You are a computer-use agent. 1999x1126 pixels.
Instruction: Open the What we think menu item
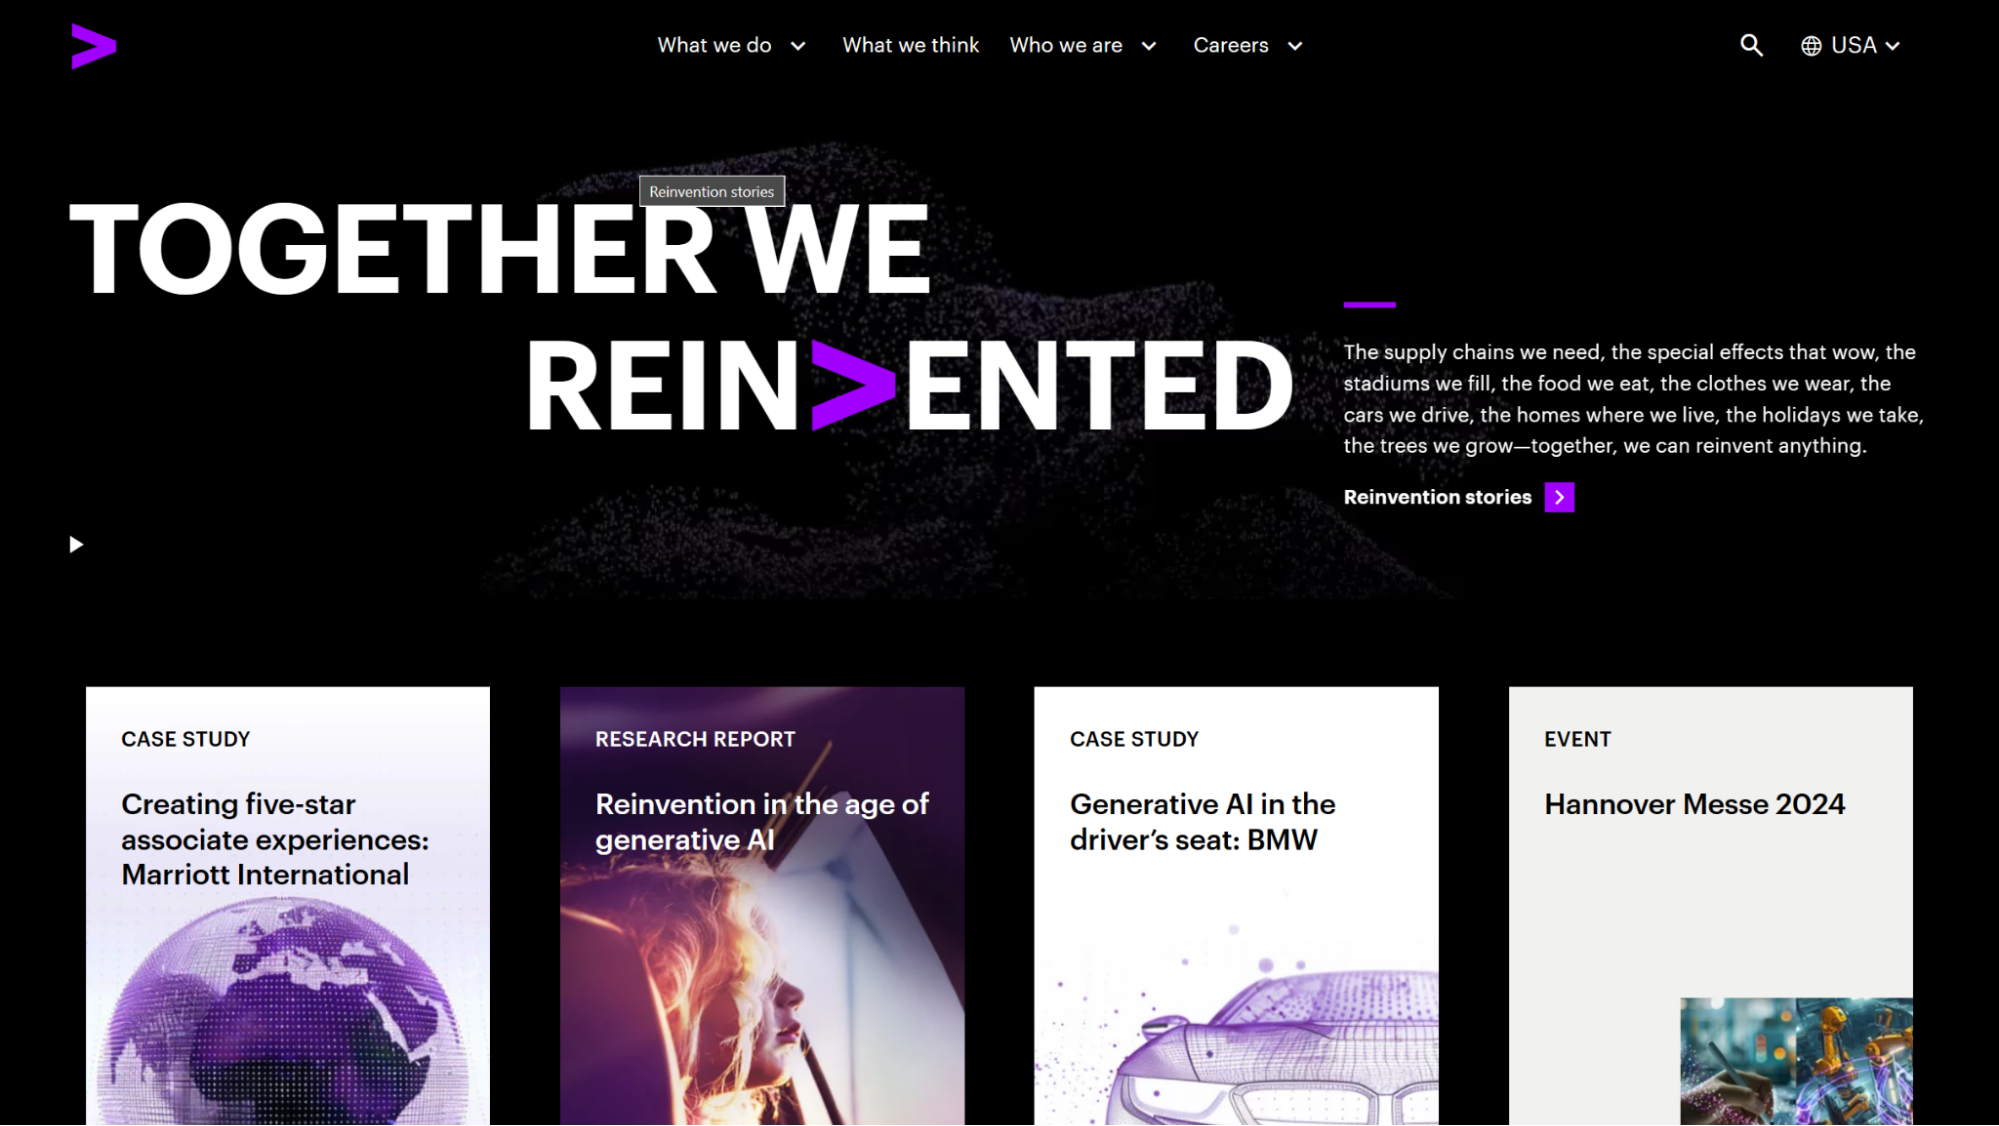click(910, 45)
